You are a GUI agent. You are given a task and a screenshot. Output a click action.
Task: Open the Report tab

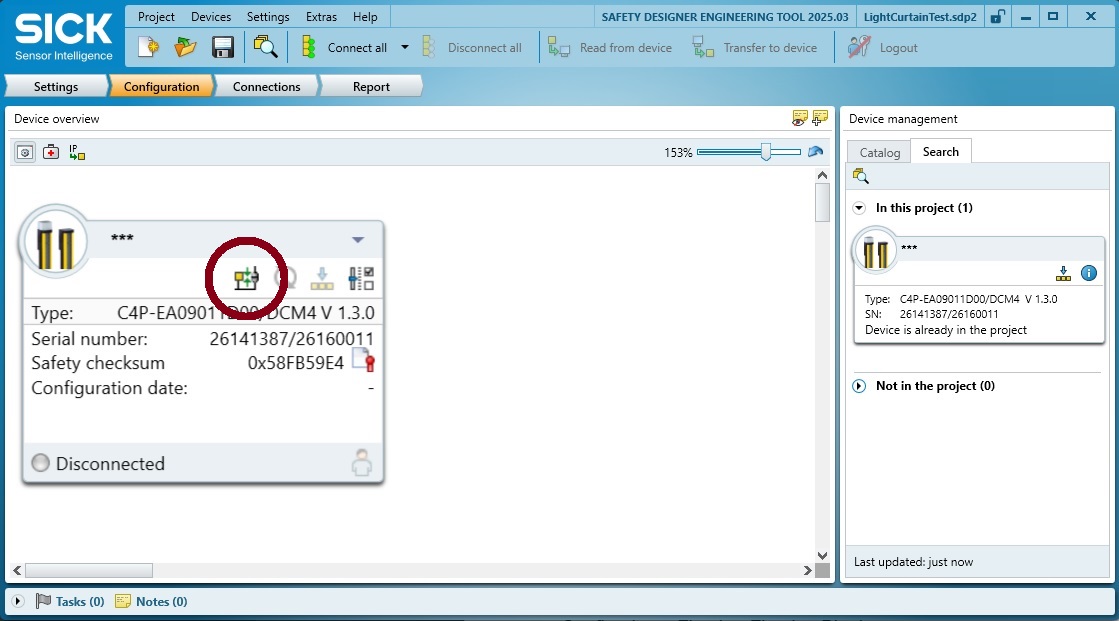(371, 86)
